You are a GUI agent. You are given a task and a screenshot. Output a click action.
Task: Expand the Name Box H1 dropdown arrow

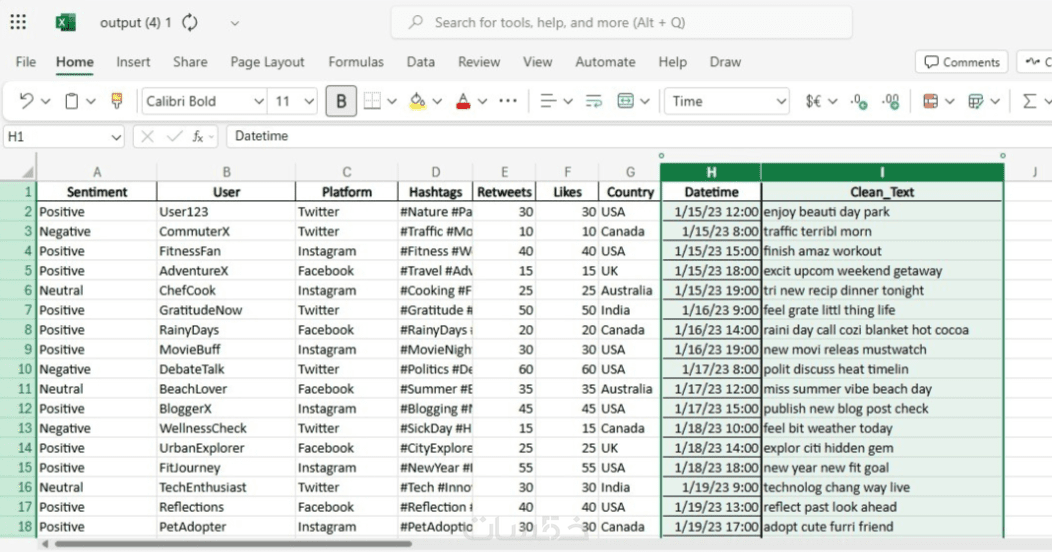tap(115, 137)
